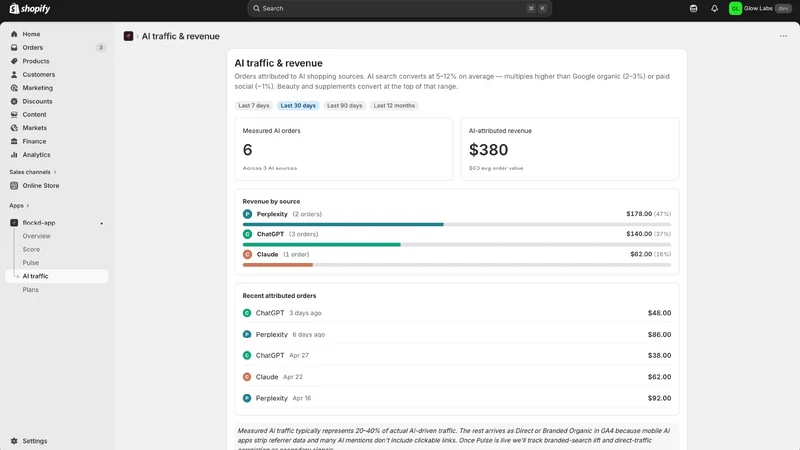Open the ChatGPT Apr 27 order

tap(457, 356)
